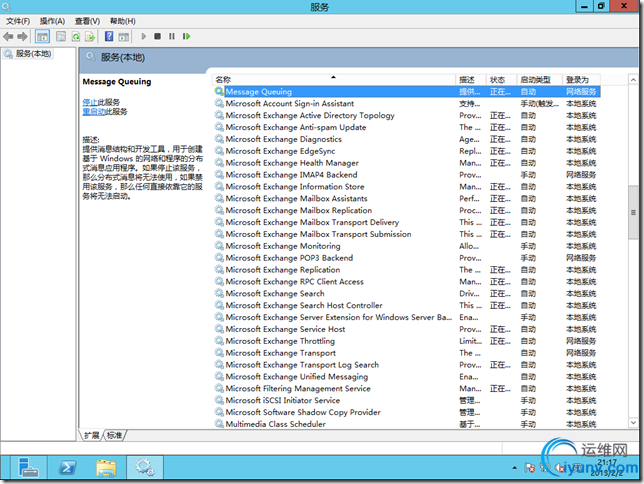Click the Restart (重启动) this service link
The height and width of the screenshot is (484, 644).
[94, 112]
